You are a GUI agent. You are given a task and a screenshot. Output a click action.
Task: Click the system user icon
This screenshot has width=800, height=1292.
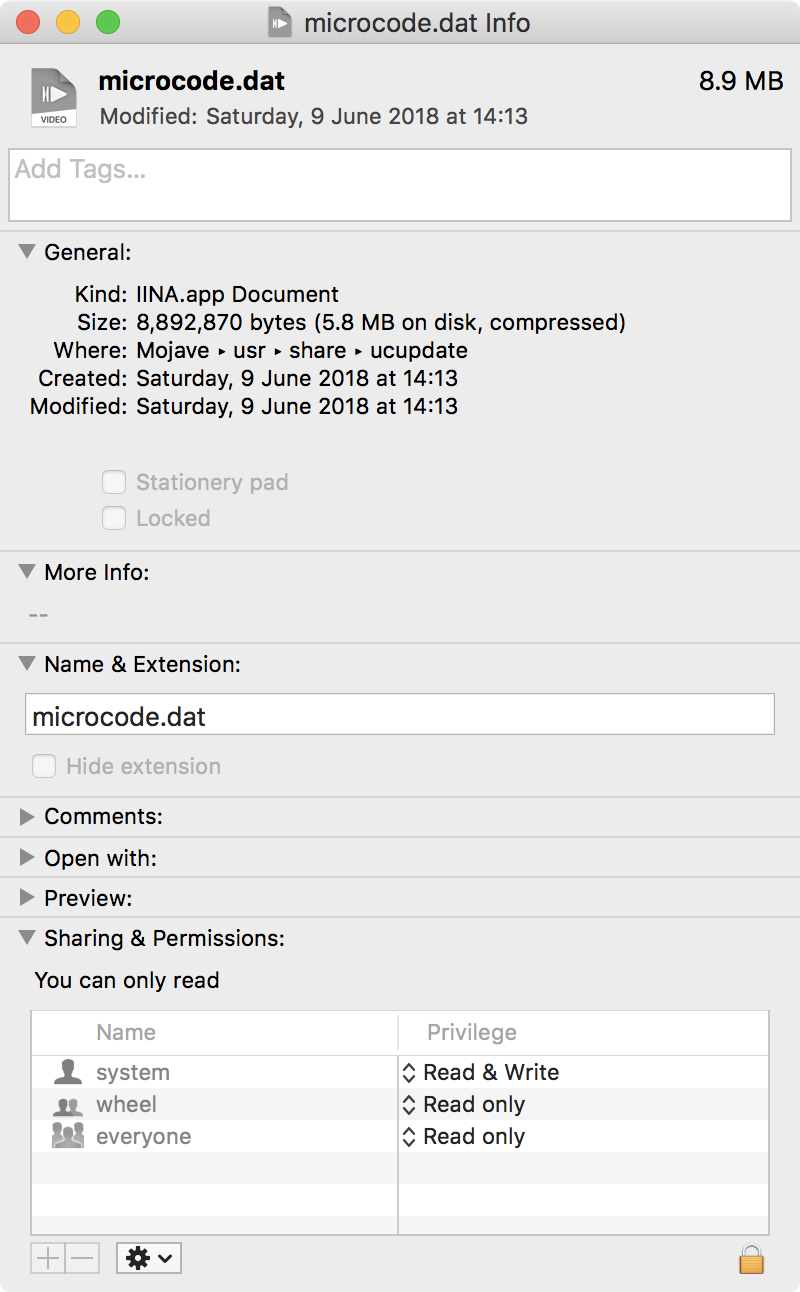(x=68, y=1073)
